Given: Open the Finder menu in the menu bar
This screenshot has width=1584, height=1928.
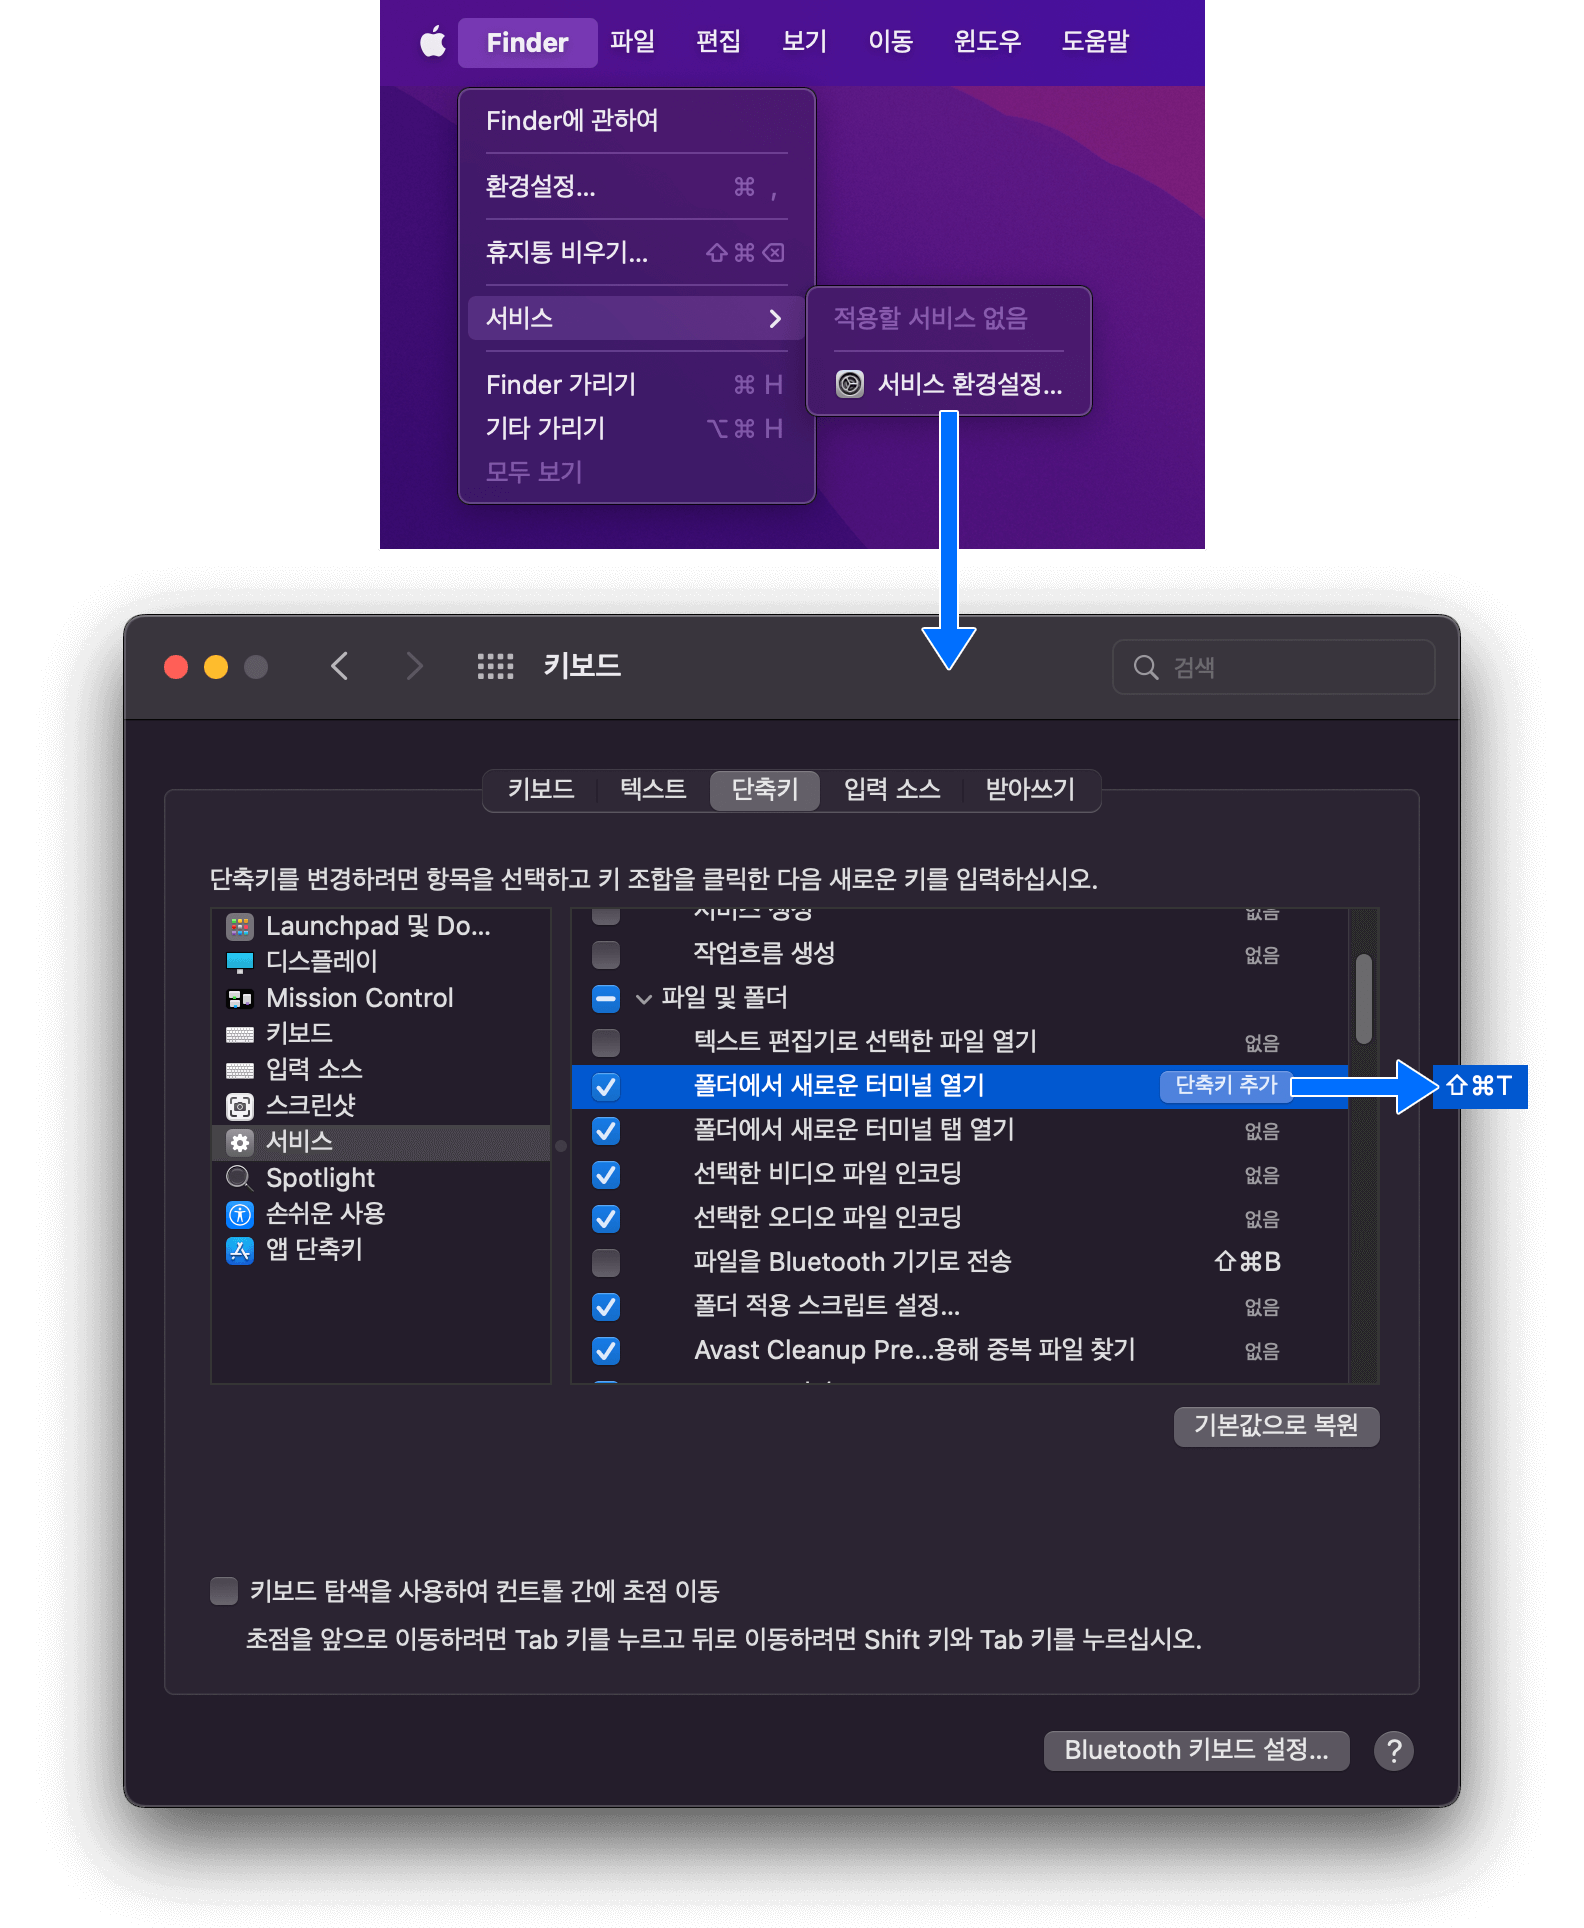Looking at the screenshot, I should pos(527,42).
